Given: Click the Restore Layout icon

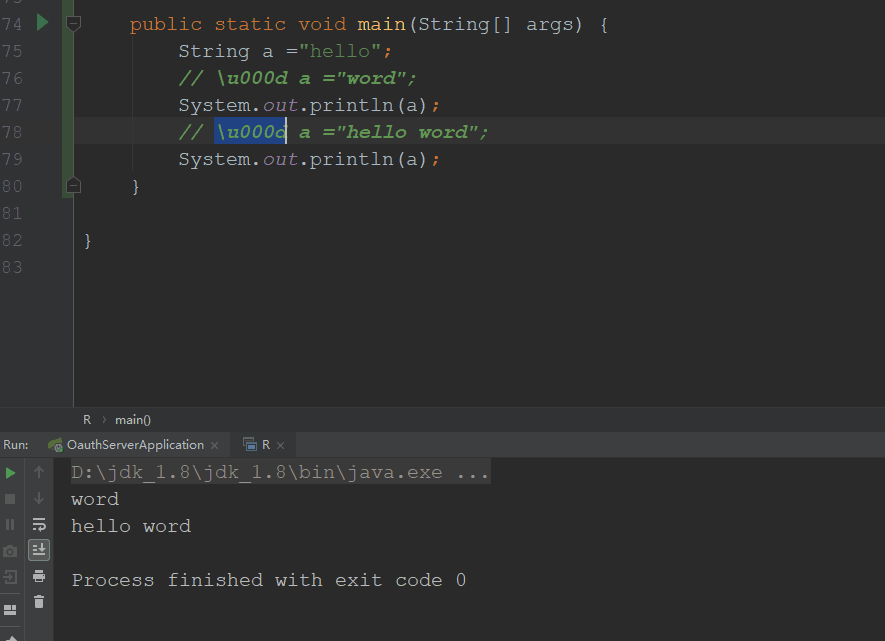Looking at the screenshot, I should tap(11, 609).
